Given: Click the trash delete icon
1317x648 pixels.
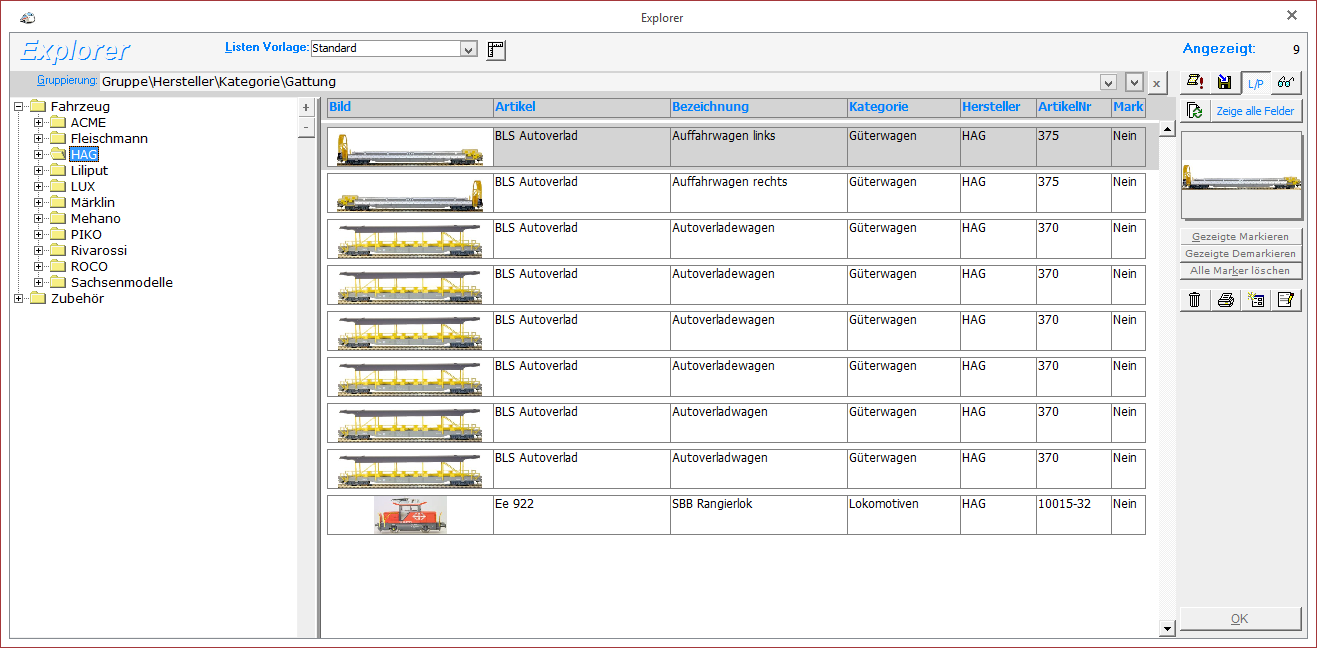Looking at the screenshot, I should click(x=1194, y=299).
